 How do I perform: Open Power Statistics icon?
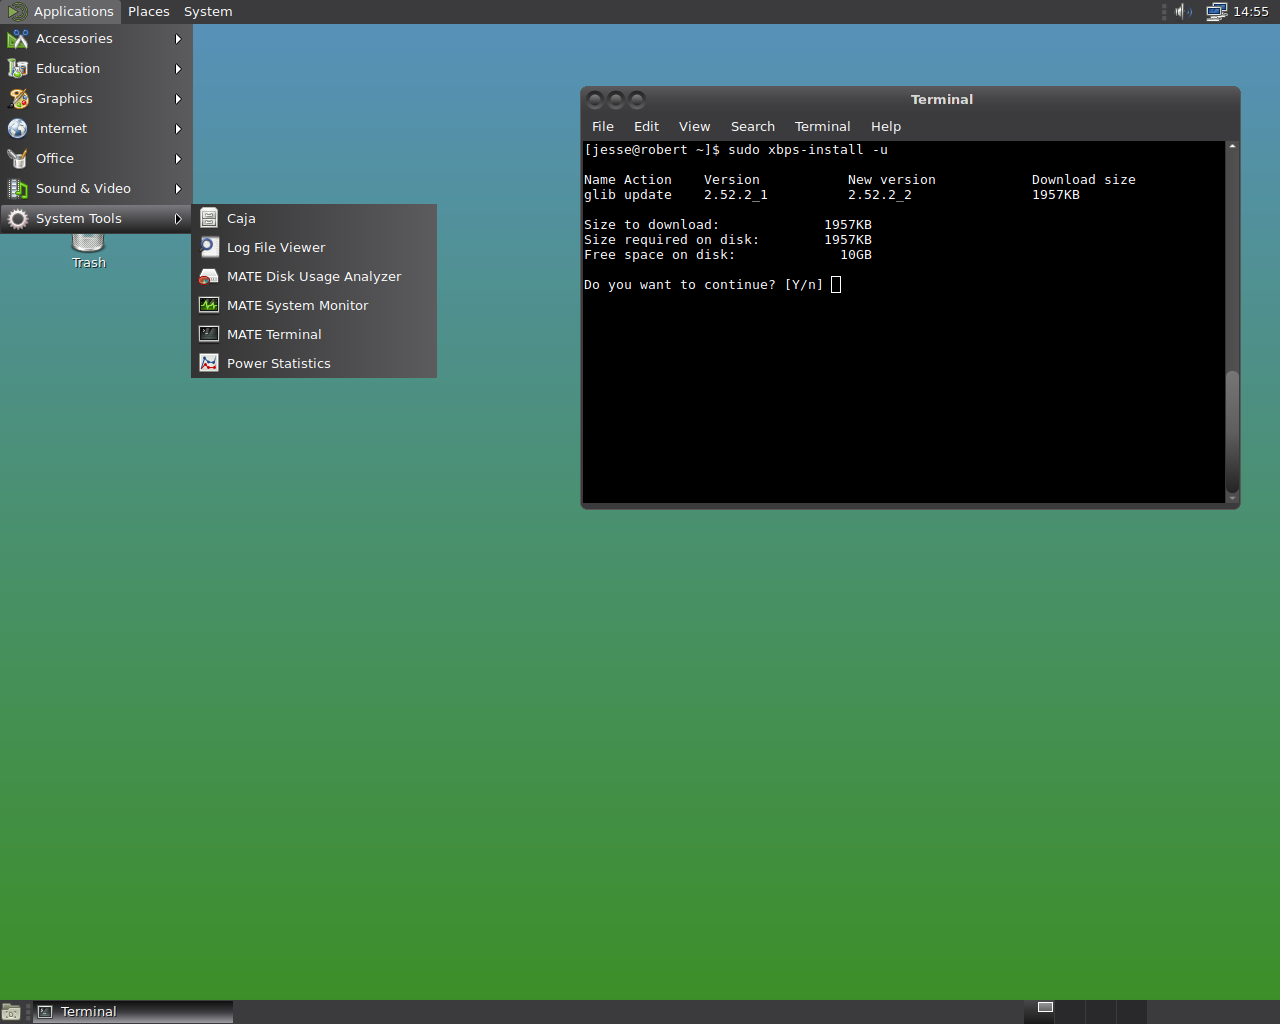[209, 363]
